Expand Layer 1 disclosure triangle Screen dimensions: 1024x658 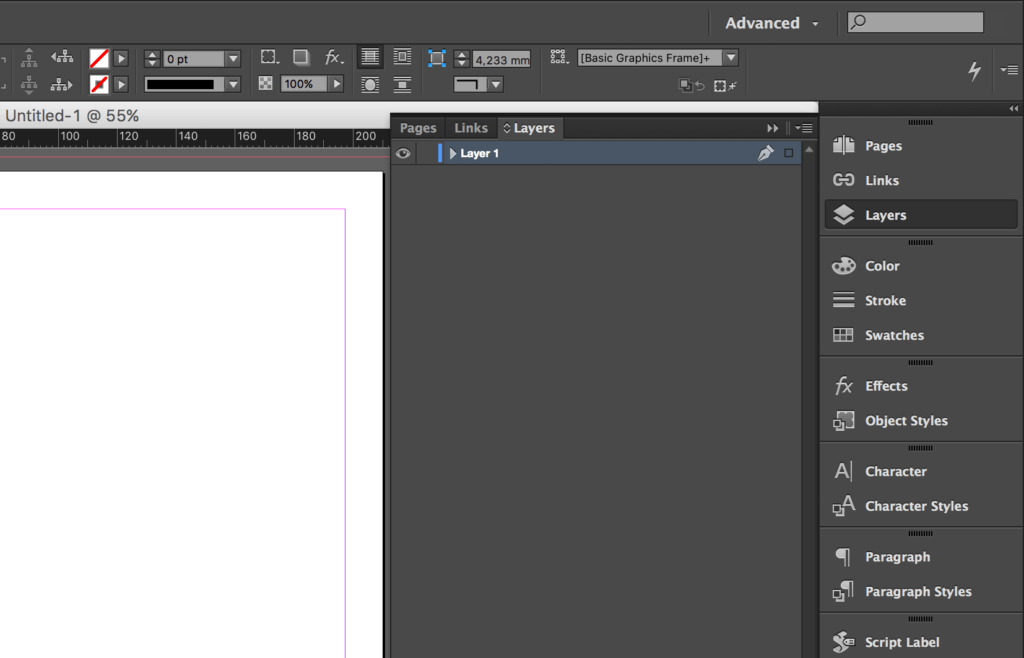pos(453,153)
